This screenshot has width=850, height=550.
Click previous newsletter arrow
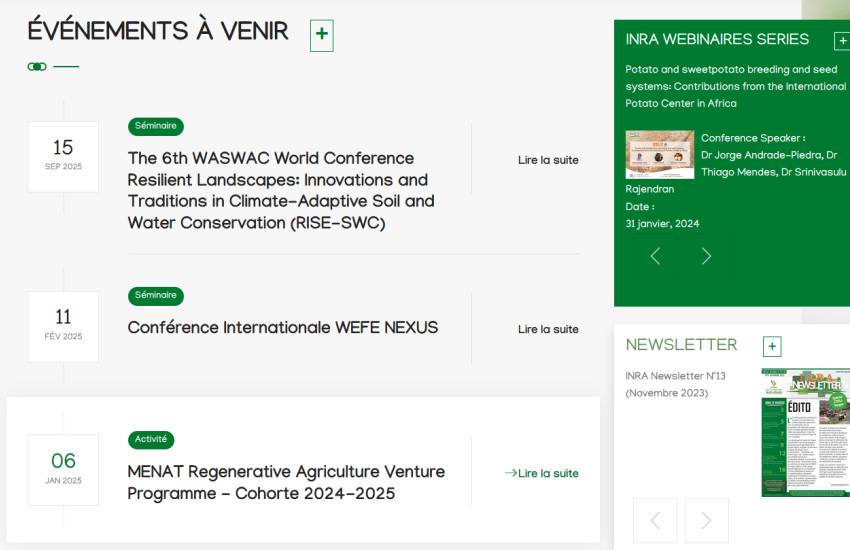[x=655, y=520]
